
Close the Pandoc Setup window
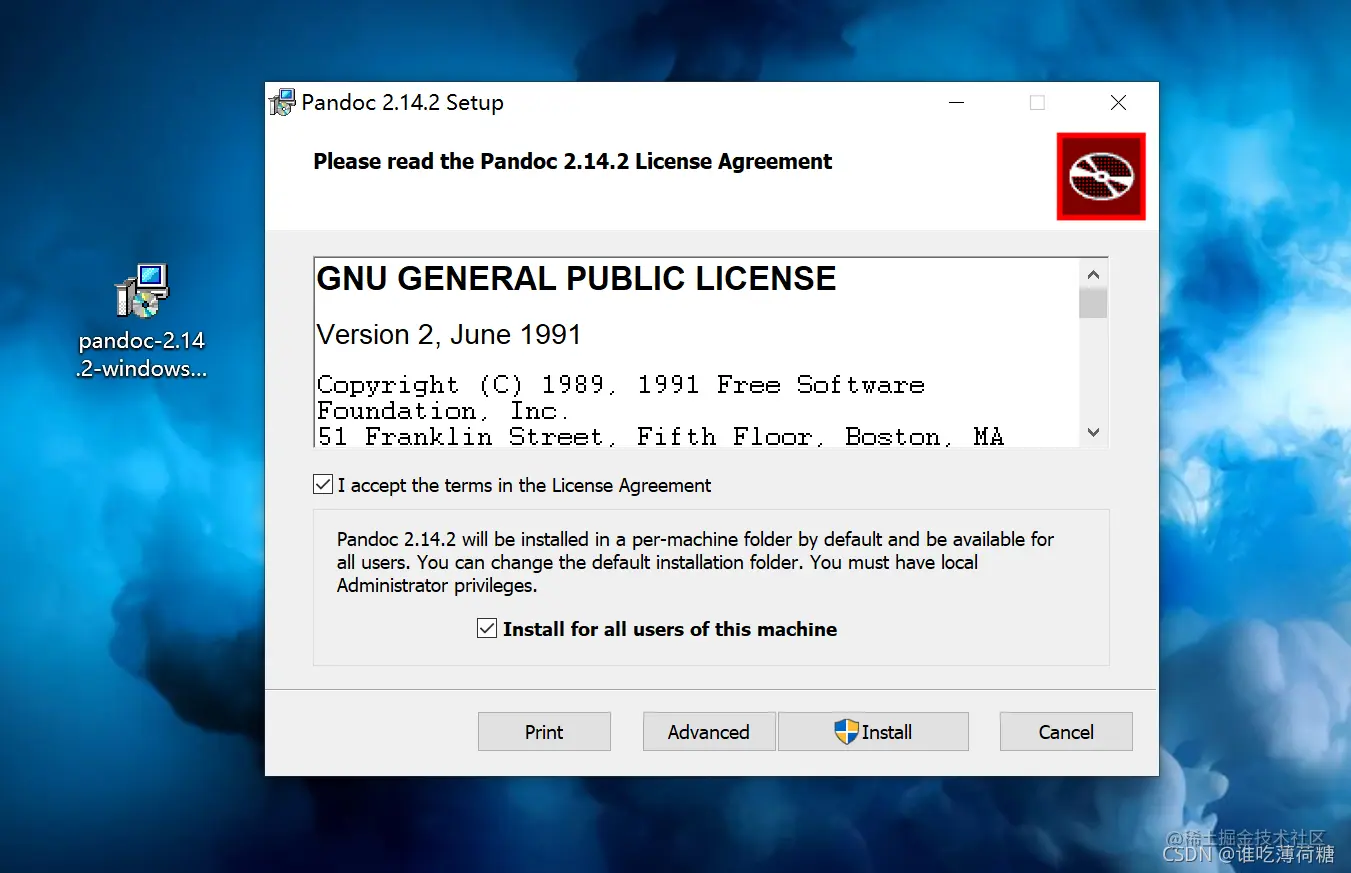(1119, 102)
